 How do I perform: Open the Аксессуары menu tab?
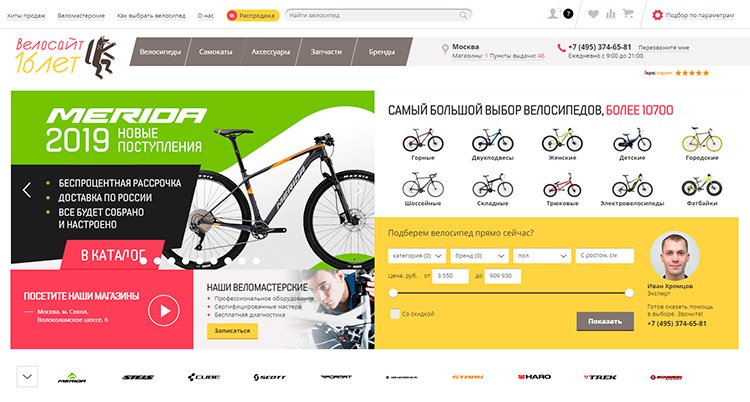[271, 52]
